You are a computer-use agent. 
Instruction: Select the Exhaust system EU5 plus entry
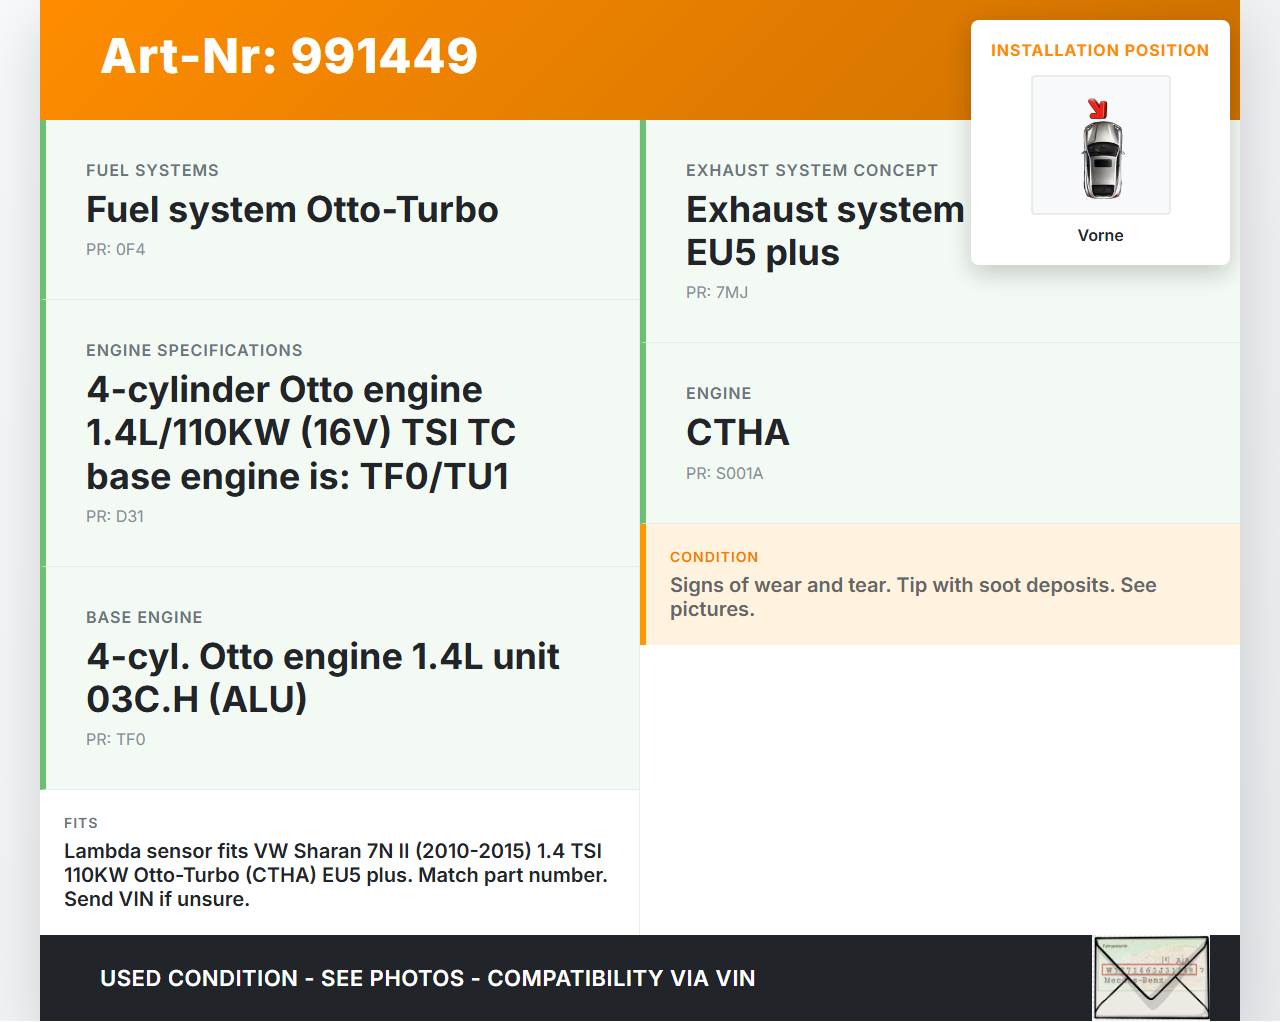point(824,231)
